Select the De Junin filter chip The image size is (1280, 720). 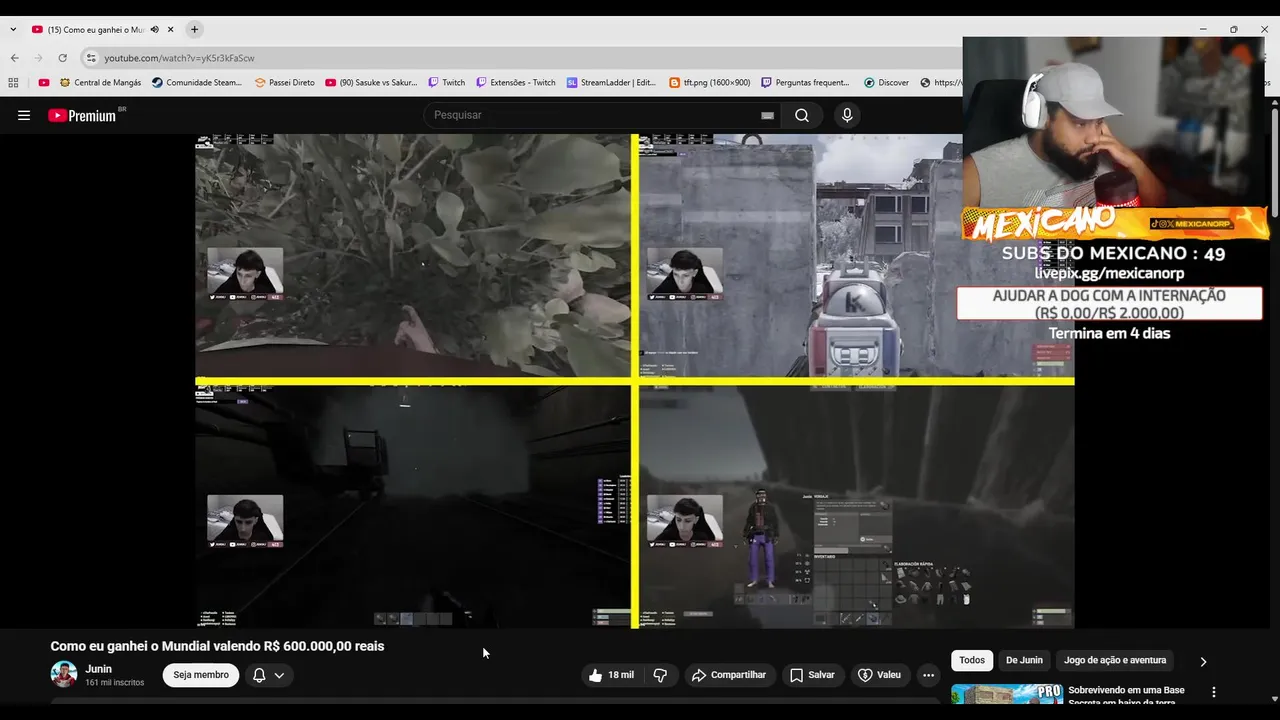pos(1024,660)
